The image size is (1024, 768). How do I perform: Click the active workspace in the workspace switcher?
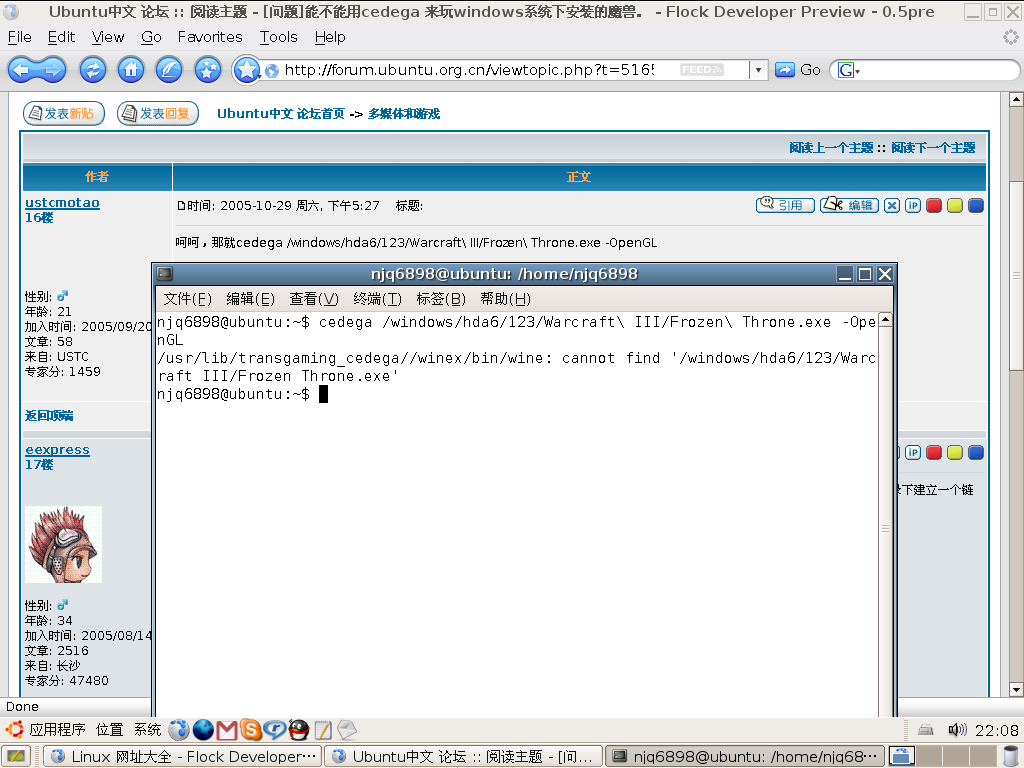(x=901, y=756)
